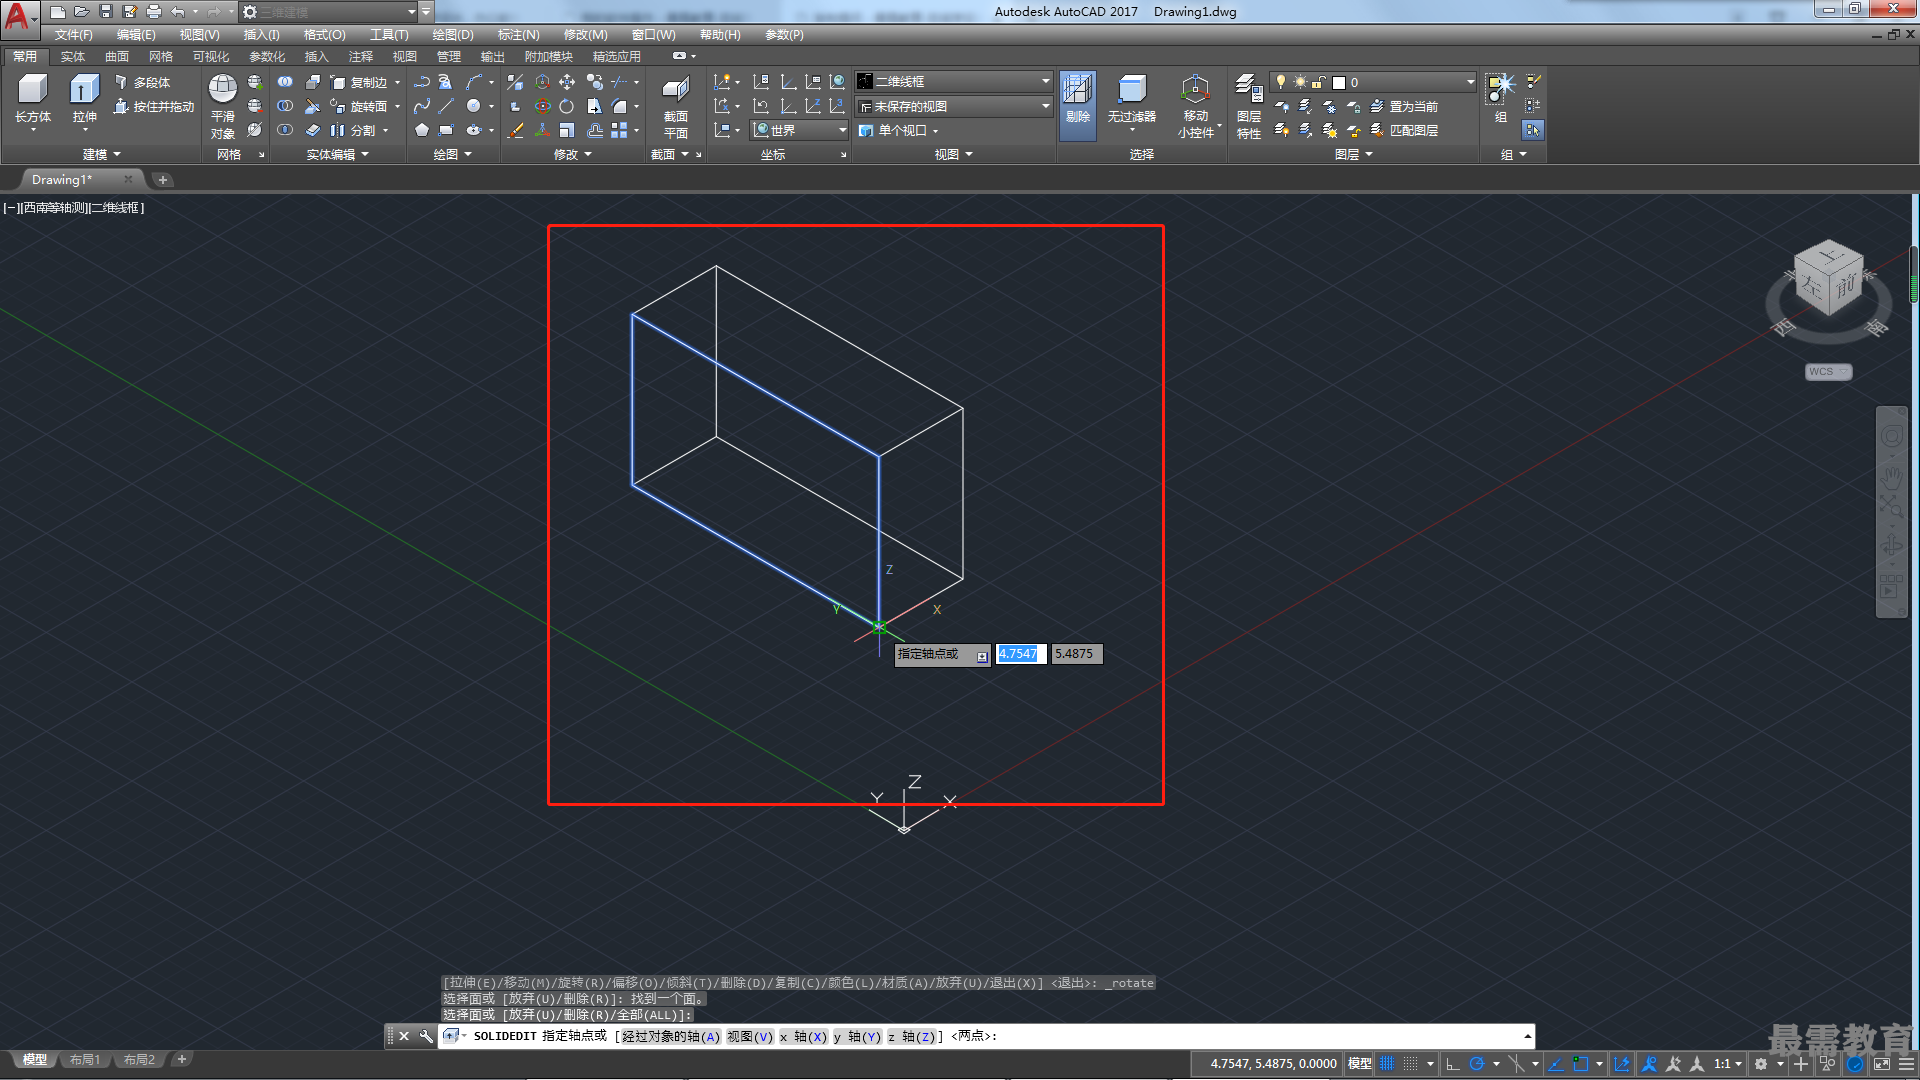The height and width of the screenshot is (1080, 1920).
Task: Toggle object snap tracking in status bar
Action: [x=1556, y=1064]
